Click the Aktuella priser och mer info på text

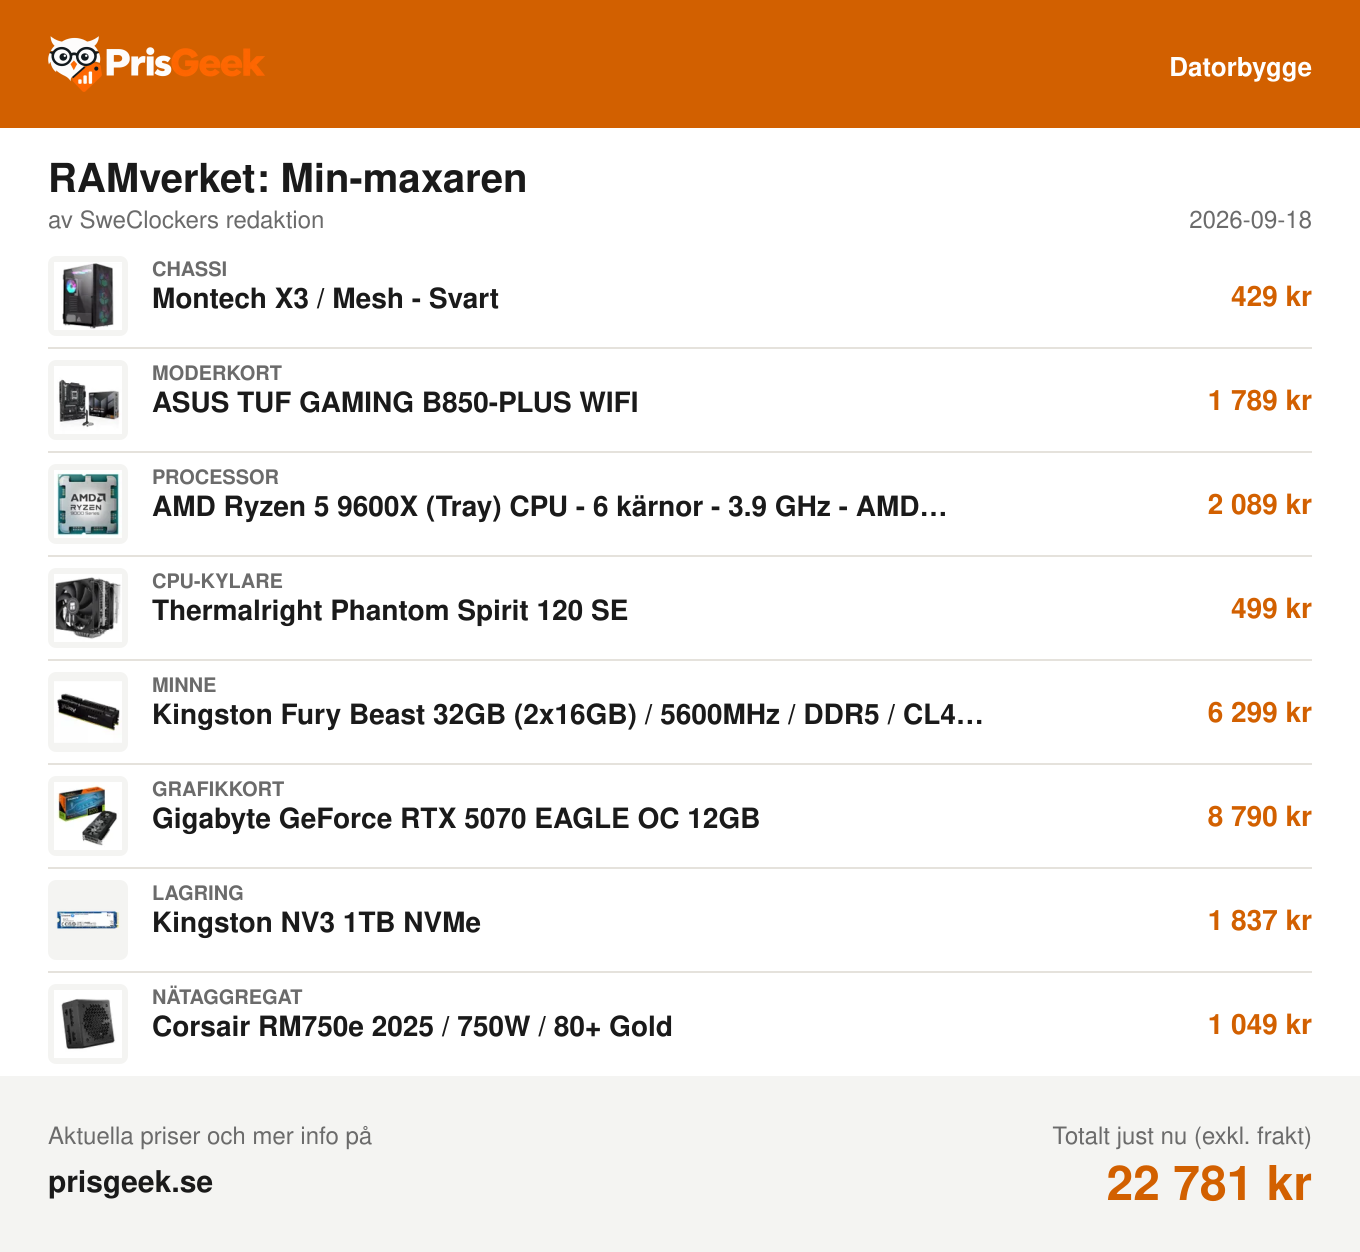(x=210, y=1136)
